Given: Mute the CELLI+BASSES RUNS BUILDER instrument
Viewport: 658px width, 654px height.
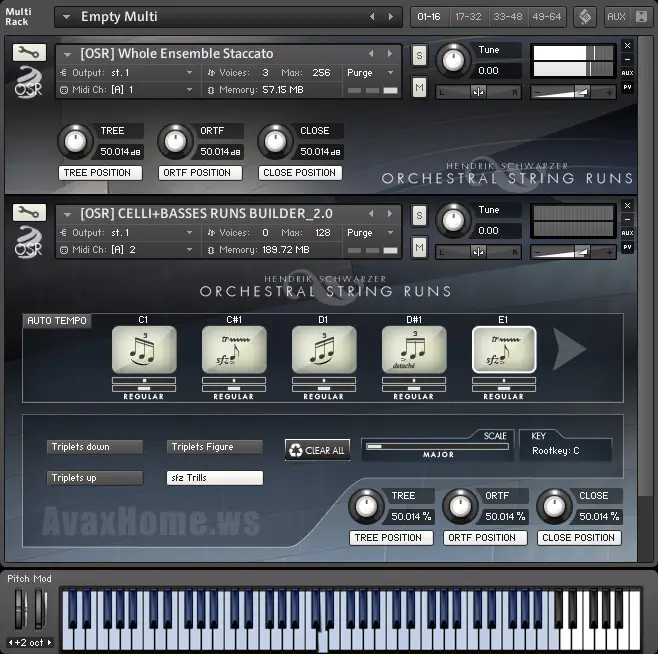Looking at the screenshot, I should pyautogui.click(x=419, y=247).
